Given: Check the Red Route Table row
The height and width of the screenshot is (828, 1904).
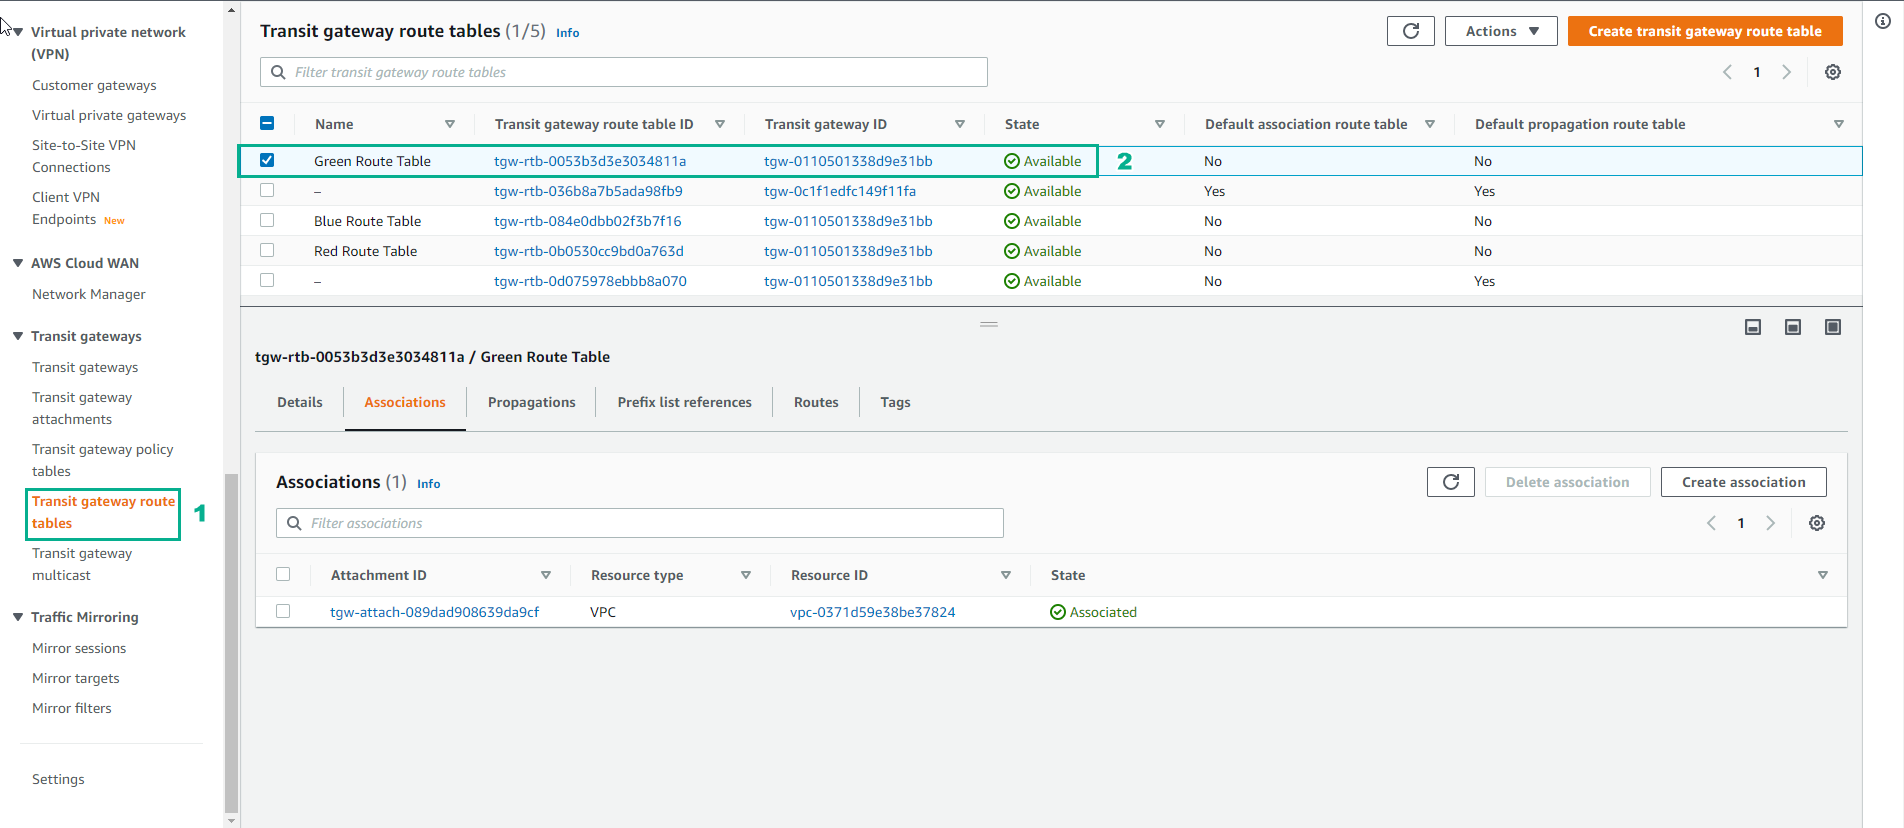Looking at the screenshot, I should click(267, 250).
